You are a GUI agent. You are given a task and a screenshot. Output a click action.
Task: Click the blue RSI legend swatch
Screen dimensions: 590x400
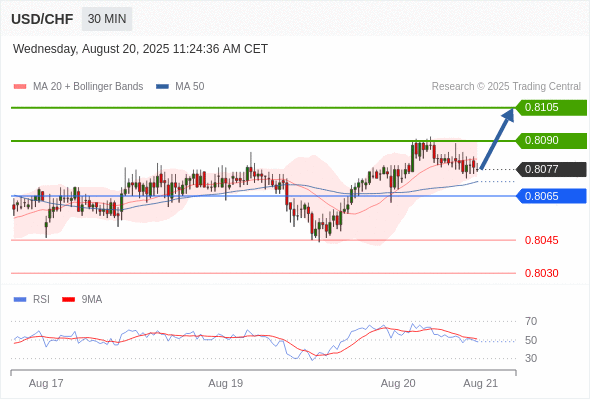click(20, 300)
